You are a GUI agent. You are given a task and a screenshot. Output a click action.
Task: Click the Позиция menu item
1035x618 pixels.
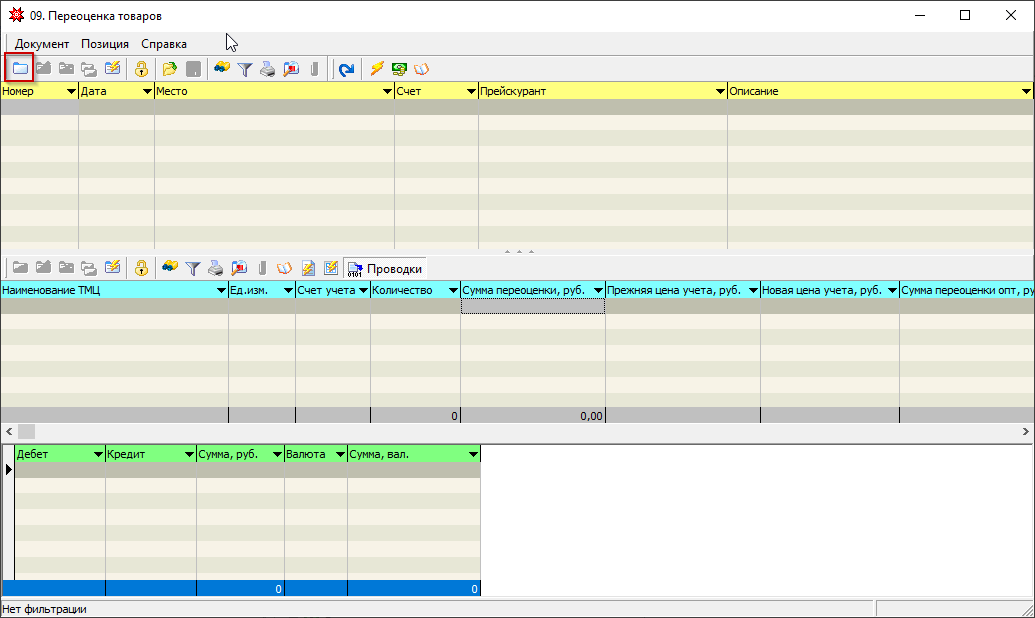coord(105,44)
